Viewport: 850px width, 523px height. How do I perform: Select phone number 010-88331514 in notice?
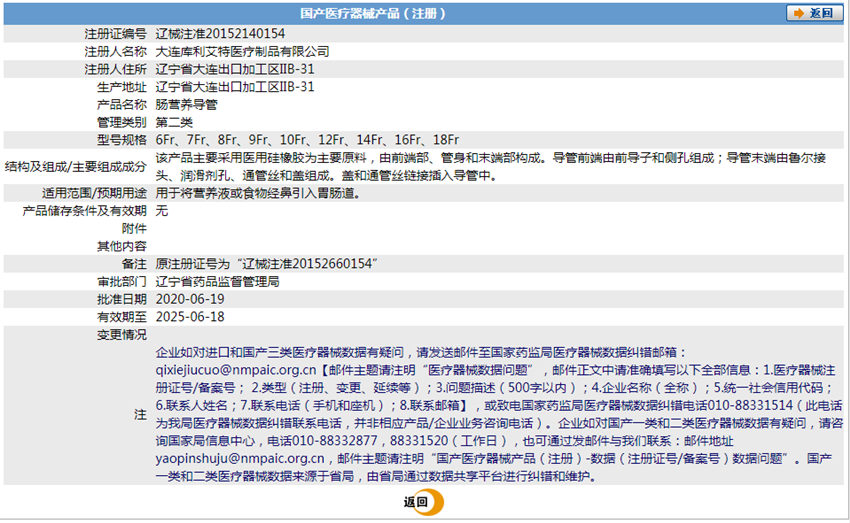[750, 405]
